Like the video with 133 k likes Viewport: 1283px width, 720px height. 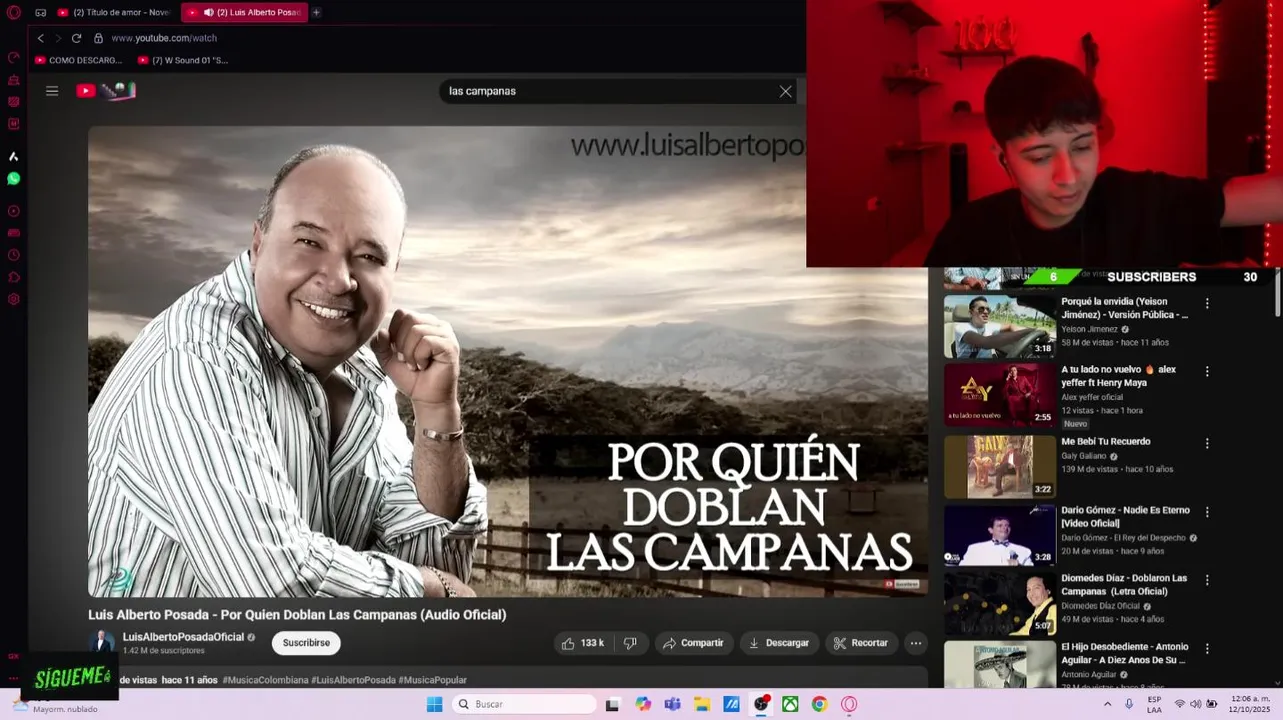click(583, 643)
